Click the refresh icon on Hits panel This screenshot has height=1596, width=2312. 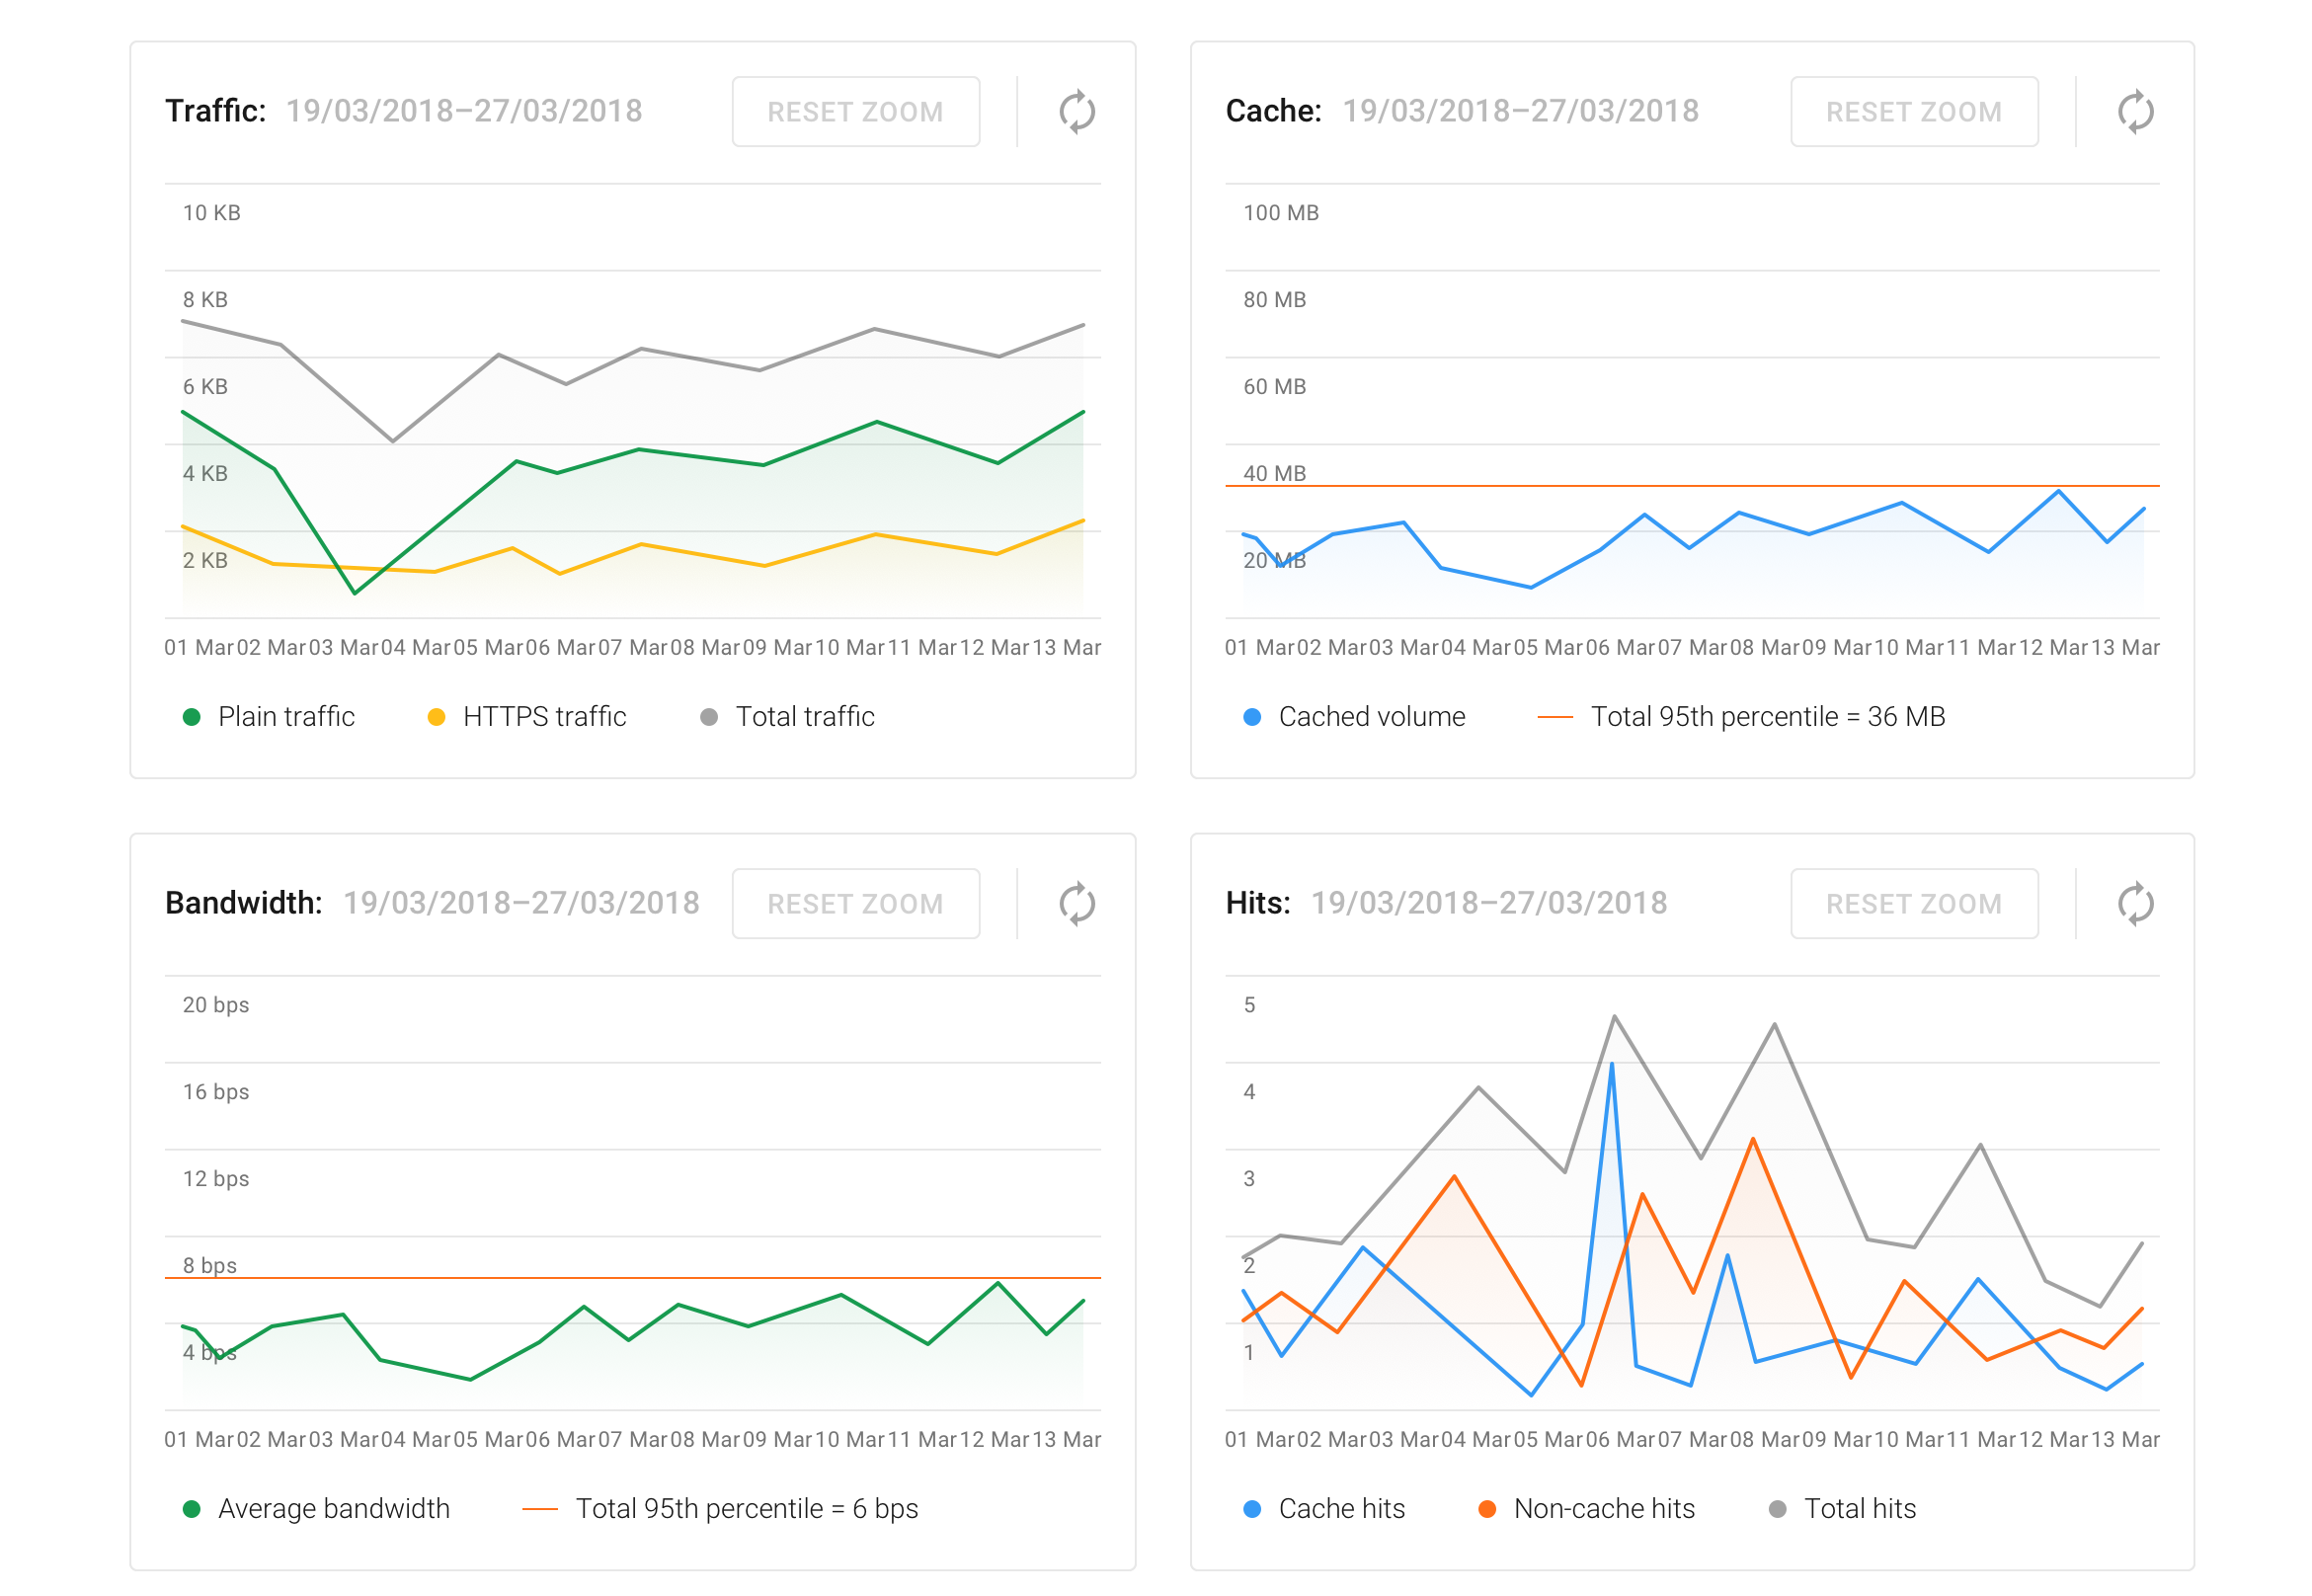coord(2135,903)
